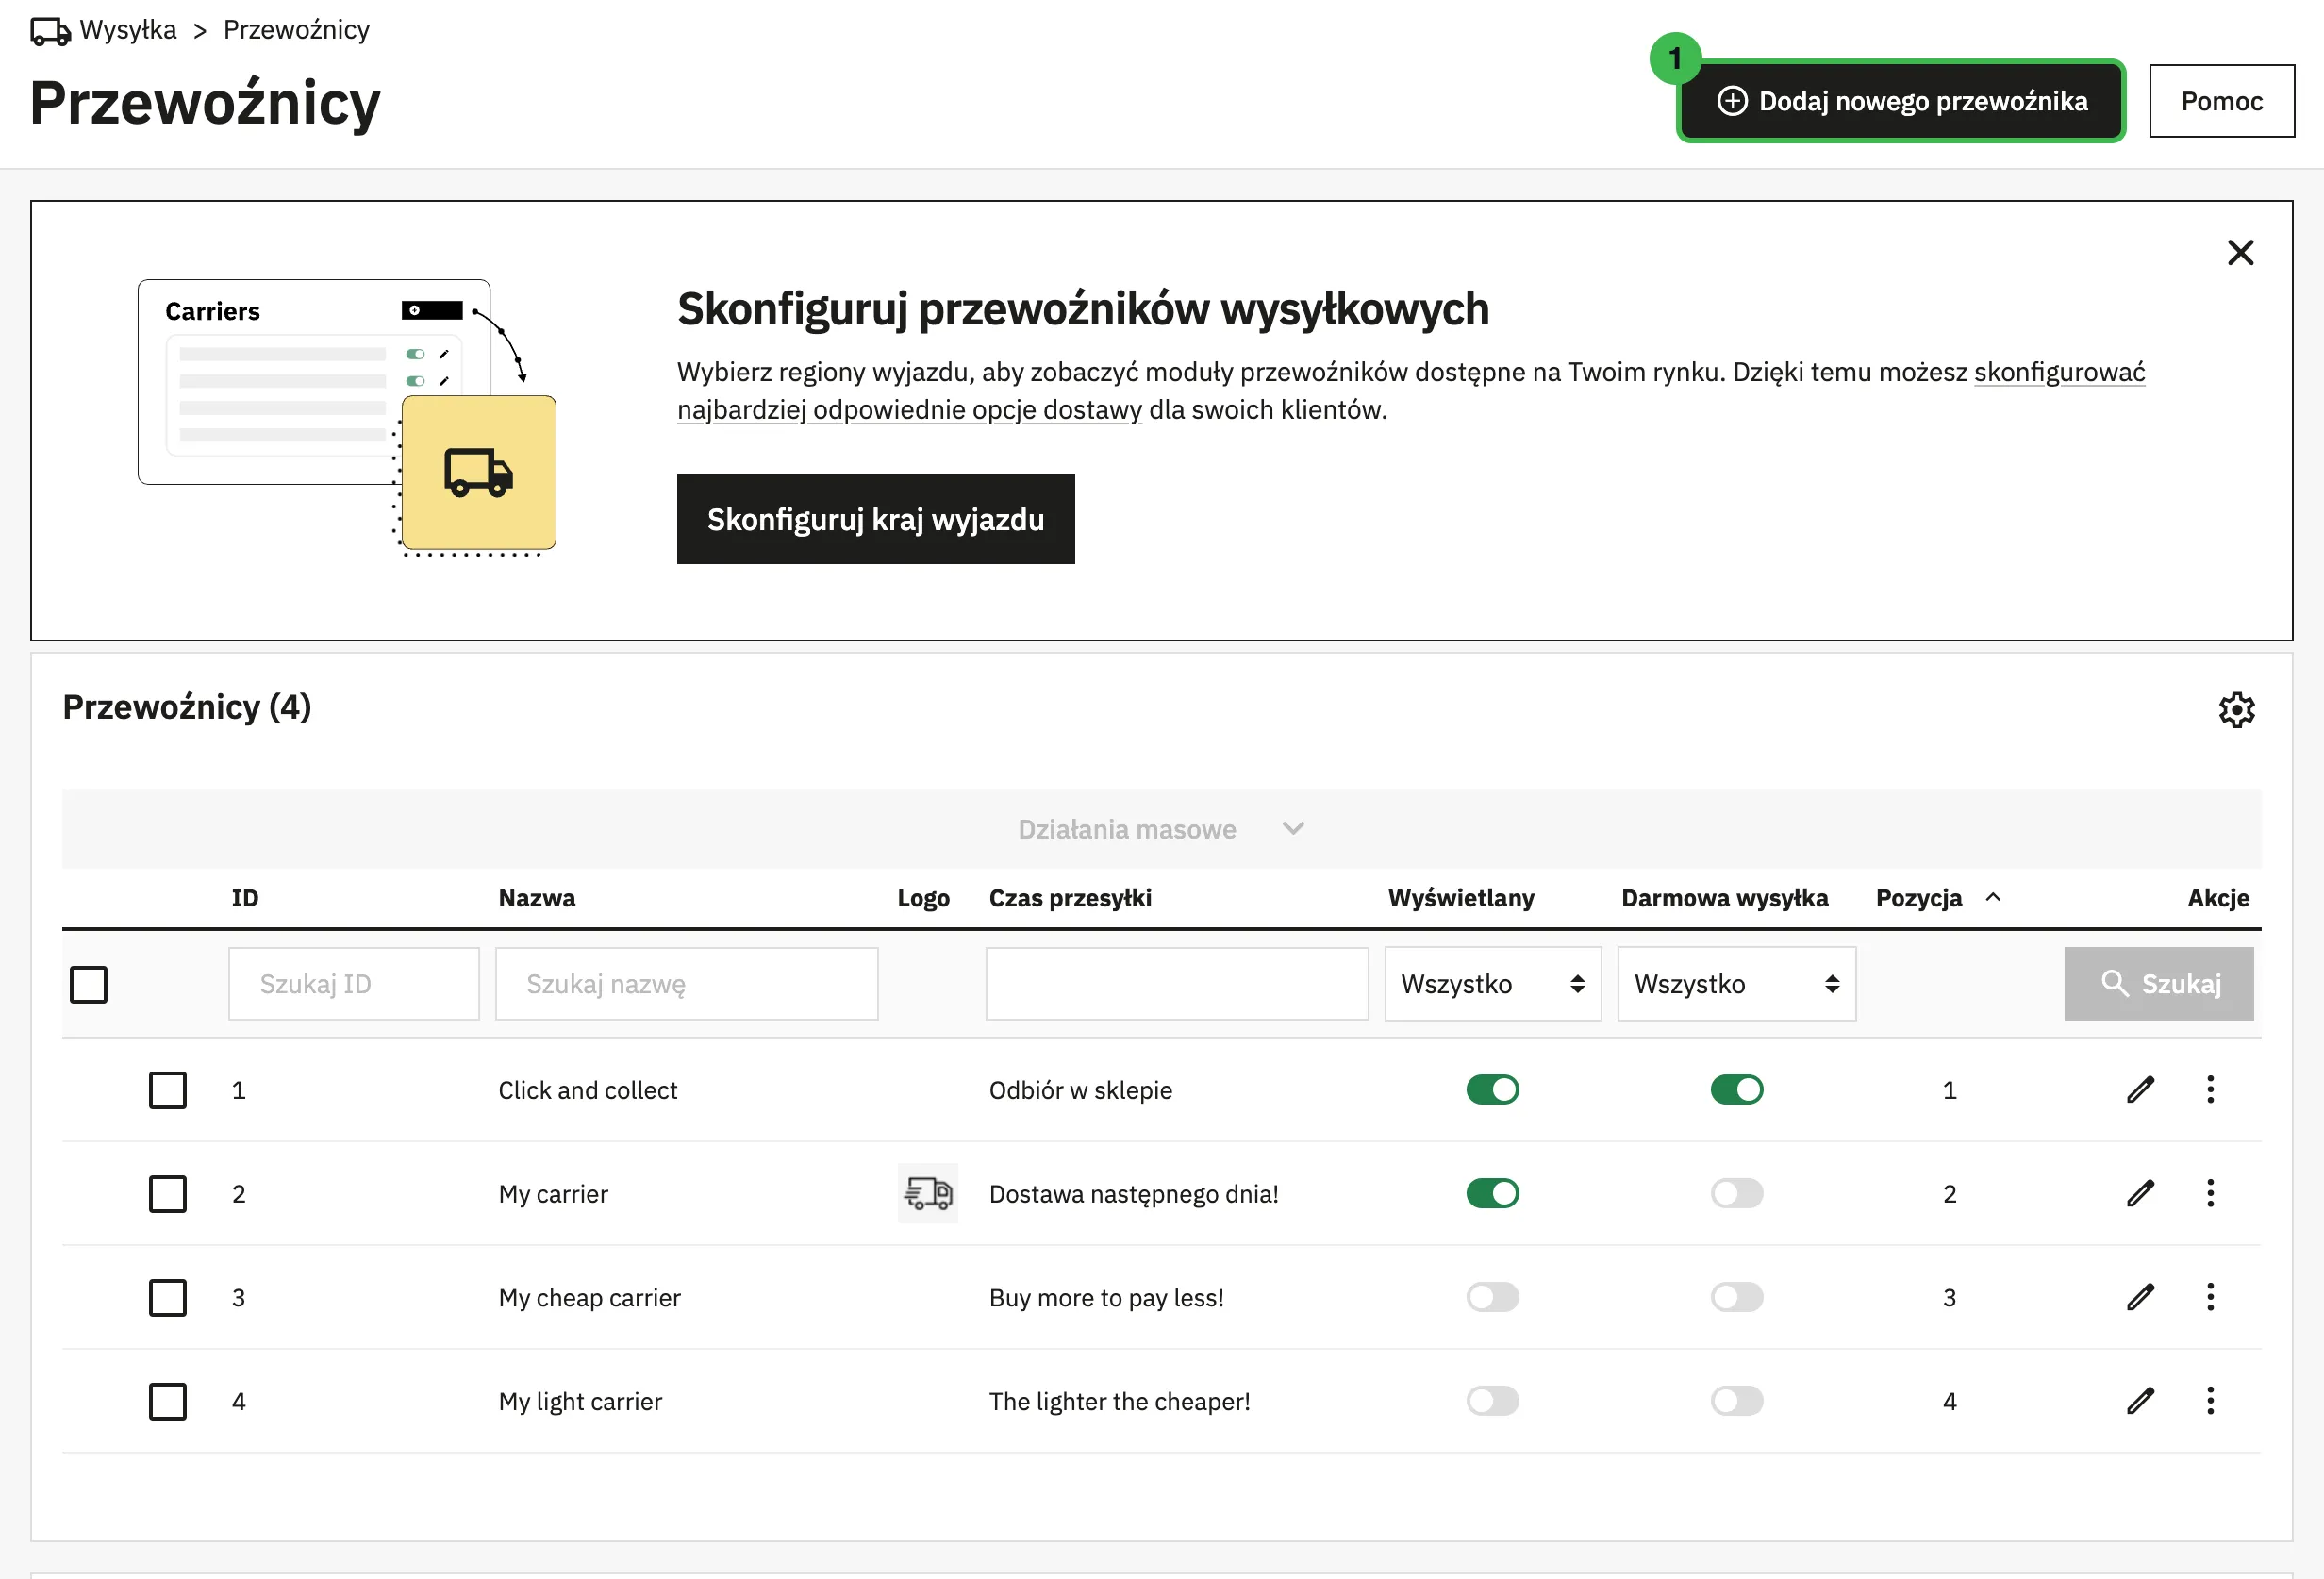Select checkbox for My carrier row

[x=168, y=1193]
